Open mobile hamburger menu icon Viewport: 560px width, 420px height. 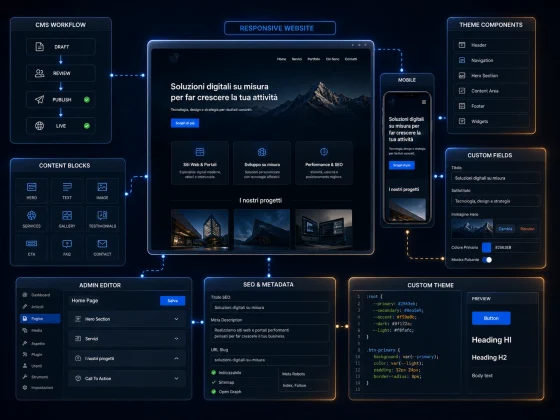click(424, 102)
